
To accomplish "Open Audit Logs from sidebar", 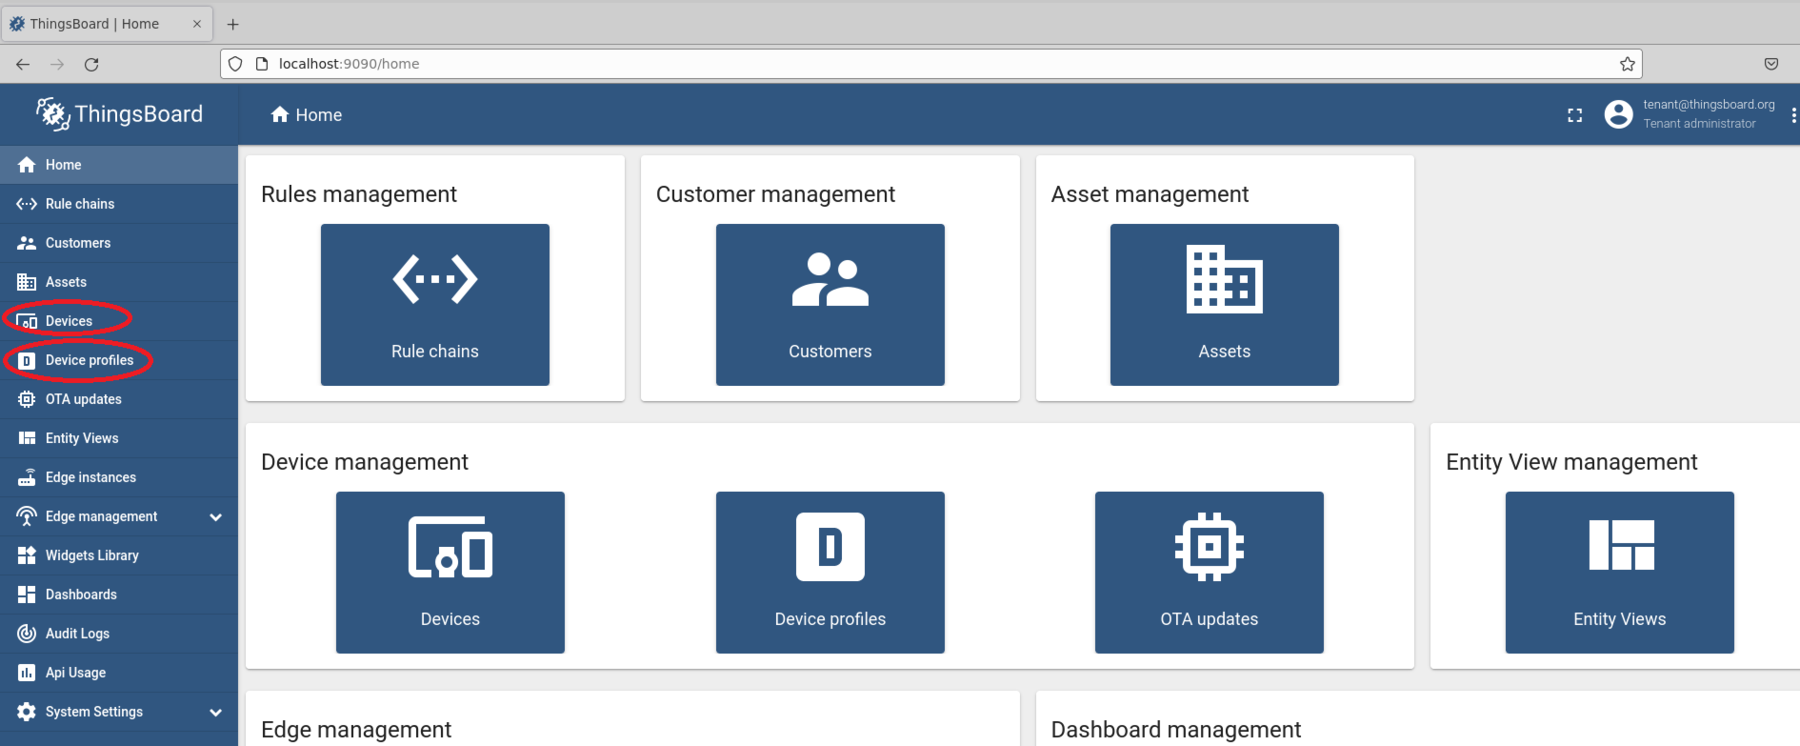I will (77, 633).
